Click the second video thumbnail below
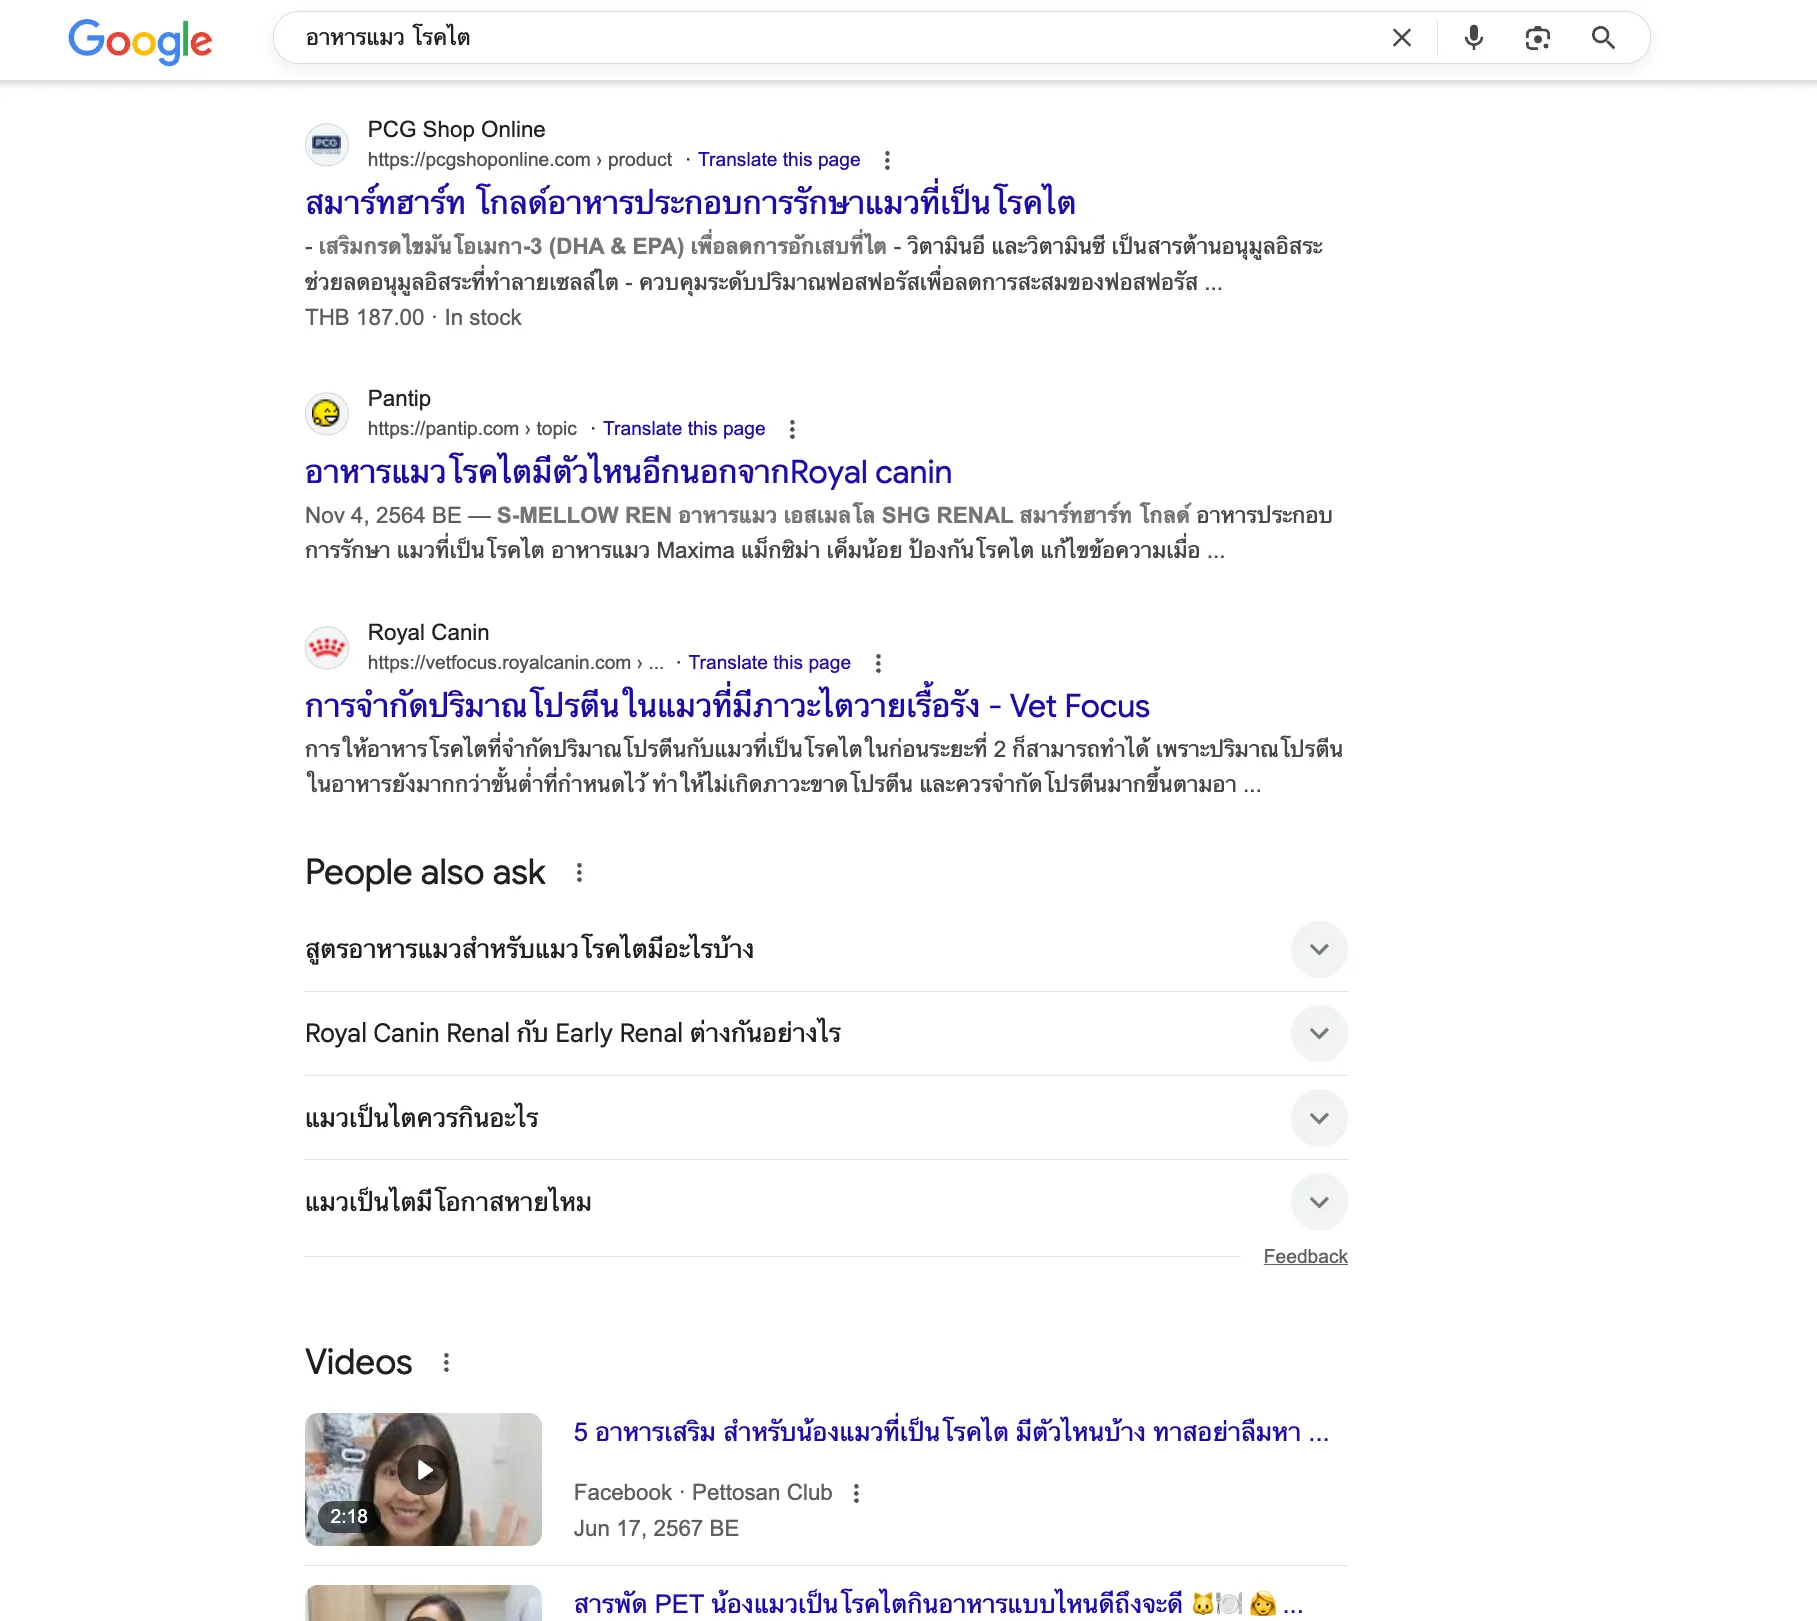 click(423, 1603)
